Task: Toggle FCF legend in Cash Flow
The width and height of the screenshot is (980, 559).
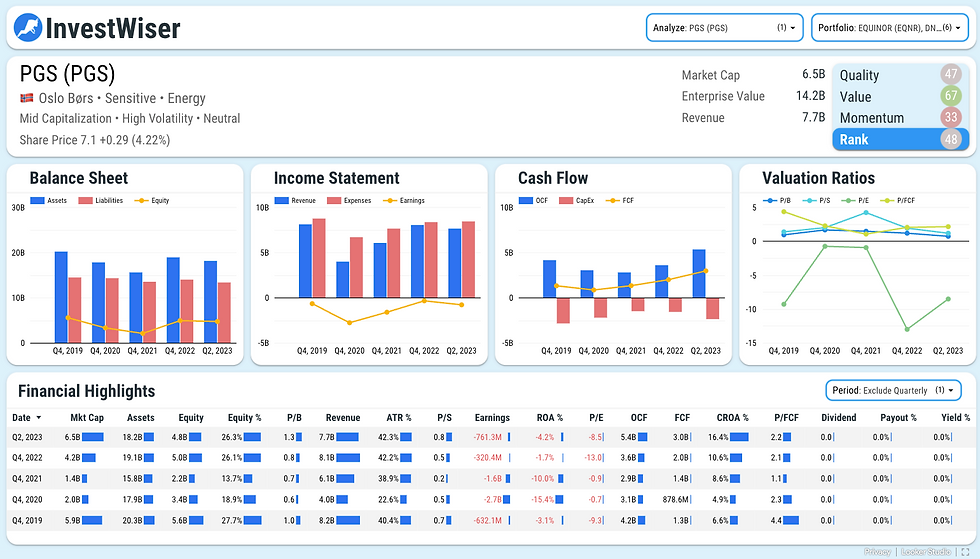Action: [621, 201]
